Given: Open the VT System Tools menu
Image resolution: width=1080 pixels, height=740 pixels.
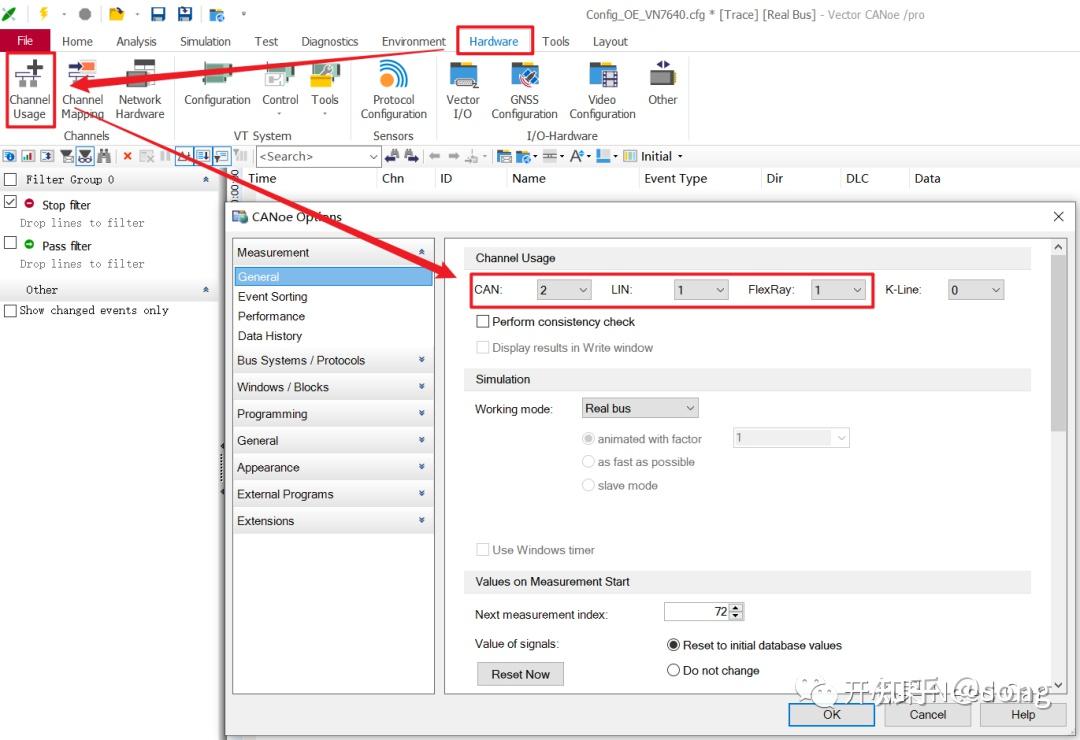Looking at the screenshot, I should click(x=324, y=88).
